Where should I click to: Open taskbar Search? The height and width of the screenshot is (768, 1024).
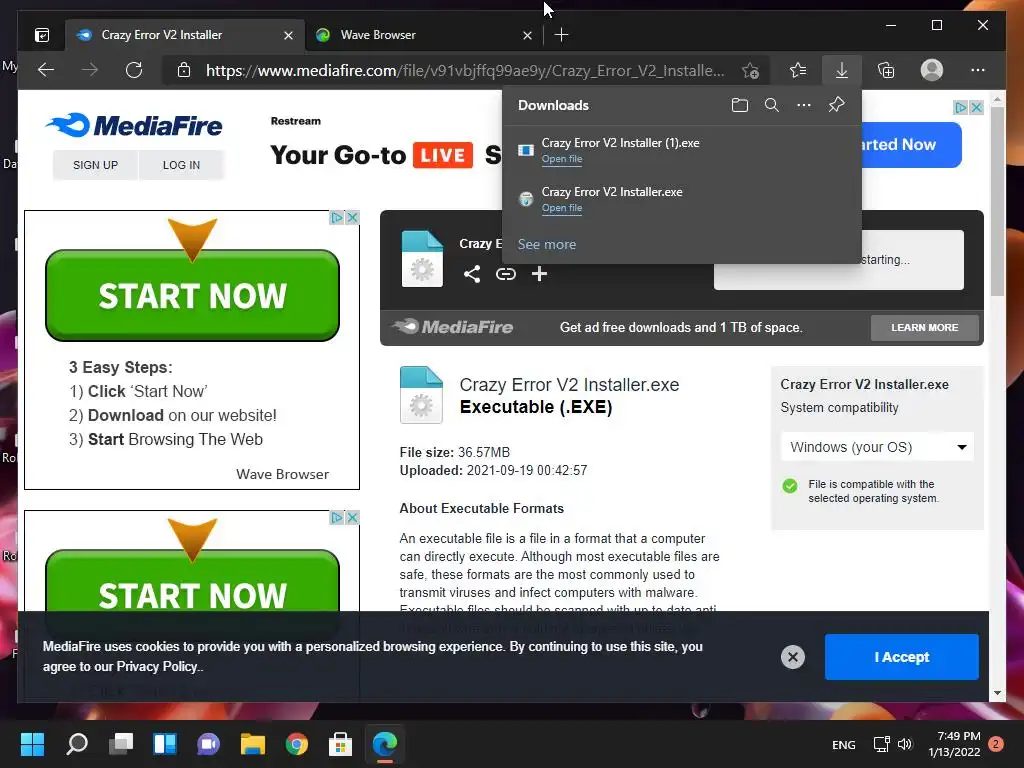[77, 744]
